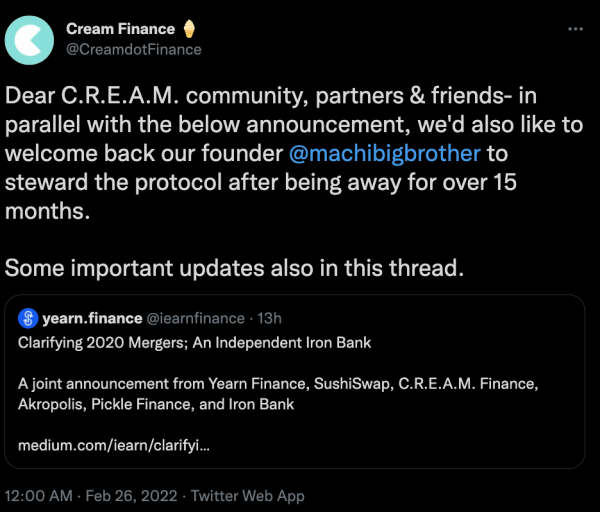Click the main tweet text beginning Dear C.R.E.A.M.
The image size is (600, 512).
click(x=294, y=153)
